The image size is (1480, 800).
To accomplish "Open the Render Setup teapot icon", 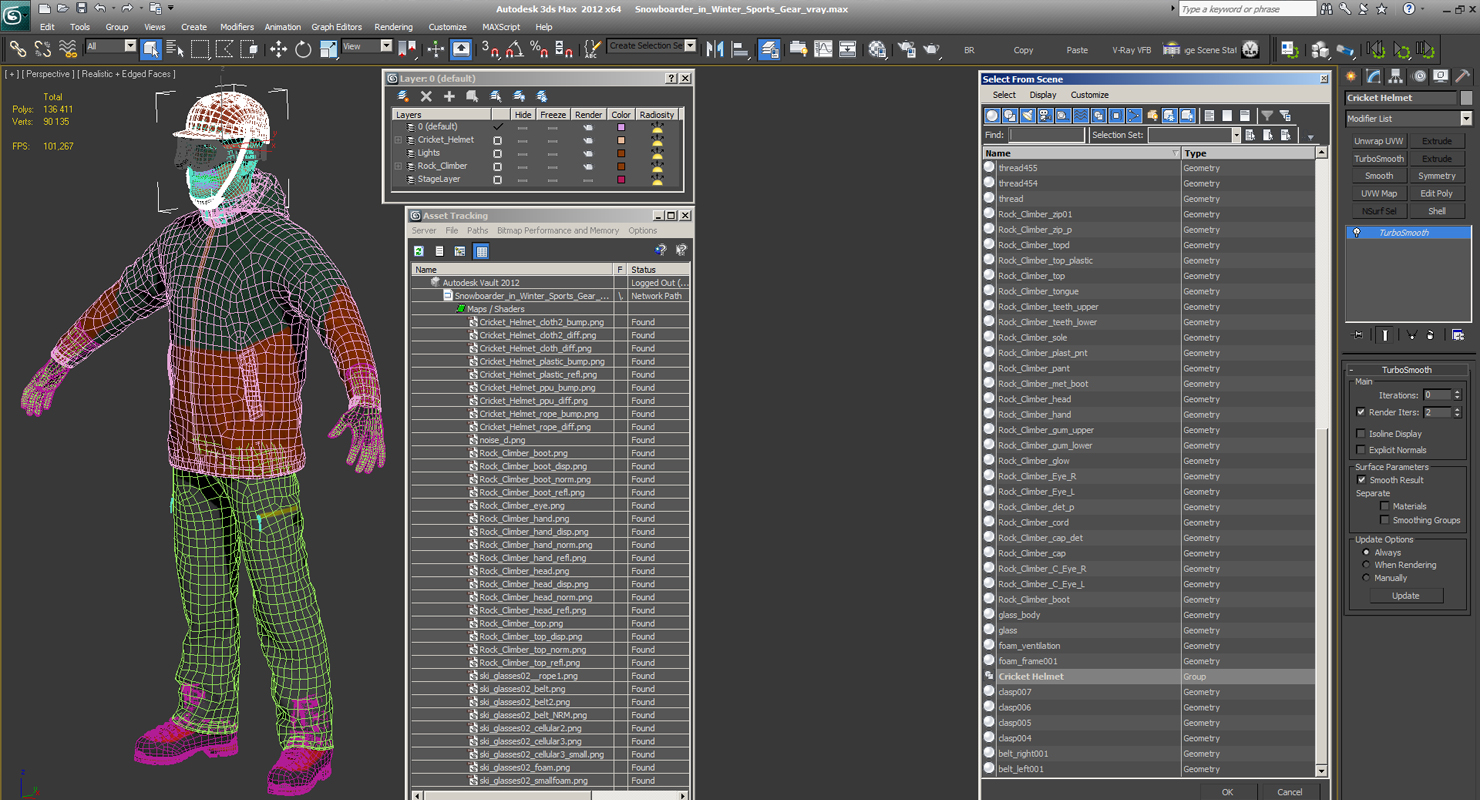I will (x=907, y=49).
